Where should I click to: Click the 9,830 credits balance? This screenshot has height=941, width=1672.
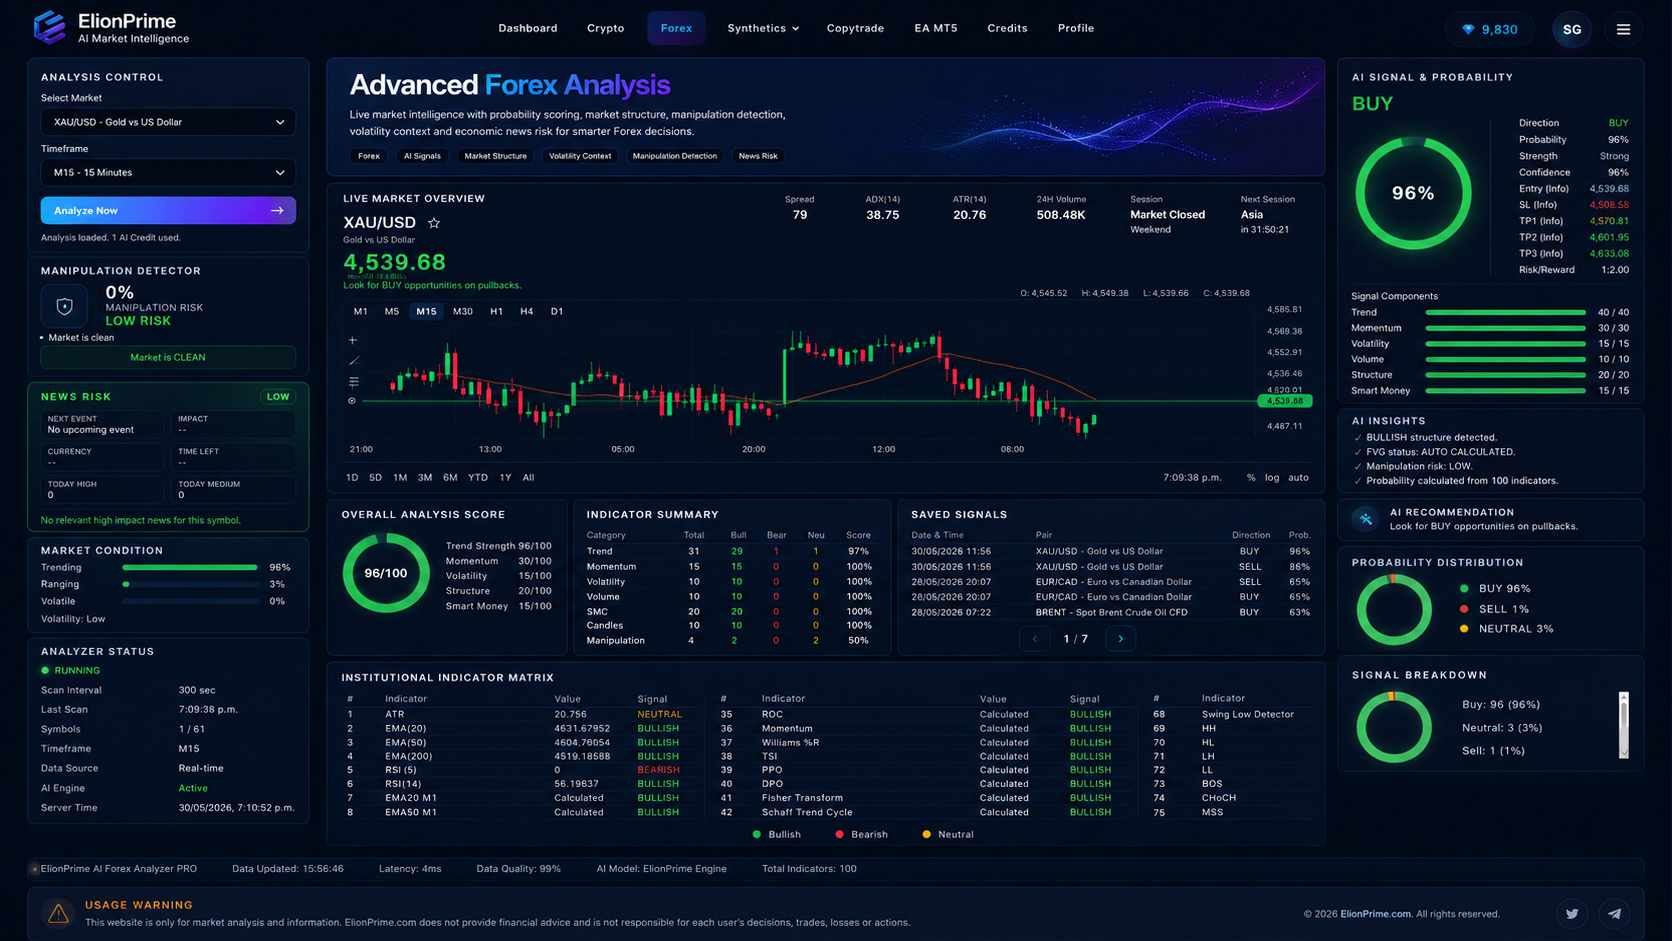coord(1491,29)
